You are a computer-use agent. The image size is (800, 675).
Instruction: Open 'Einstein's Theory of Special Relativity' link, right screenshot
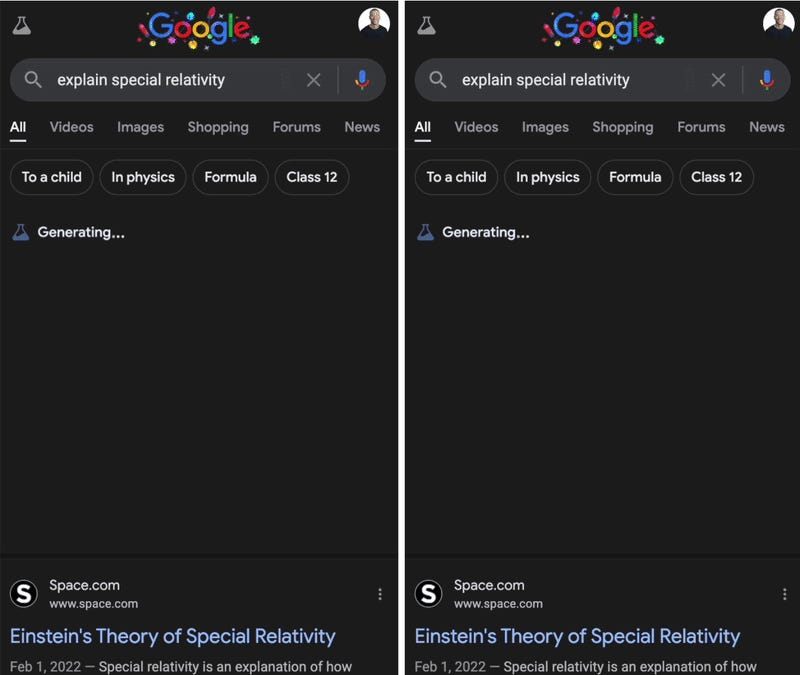tap(577, 636)
